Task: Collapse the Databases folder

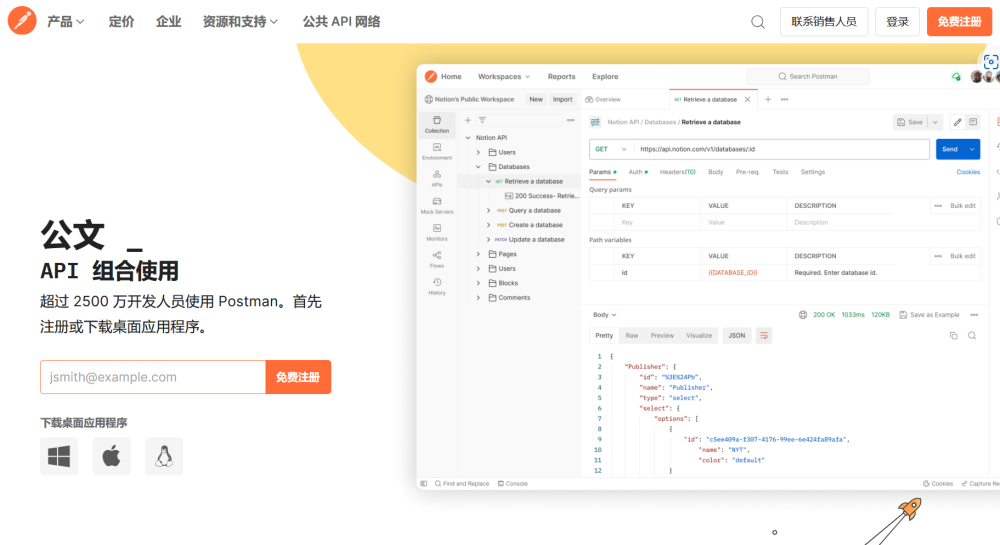Action: tap(478, 167)
